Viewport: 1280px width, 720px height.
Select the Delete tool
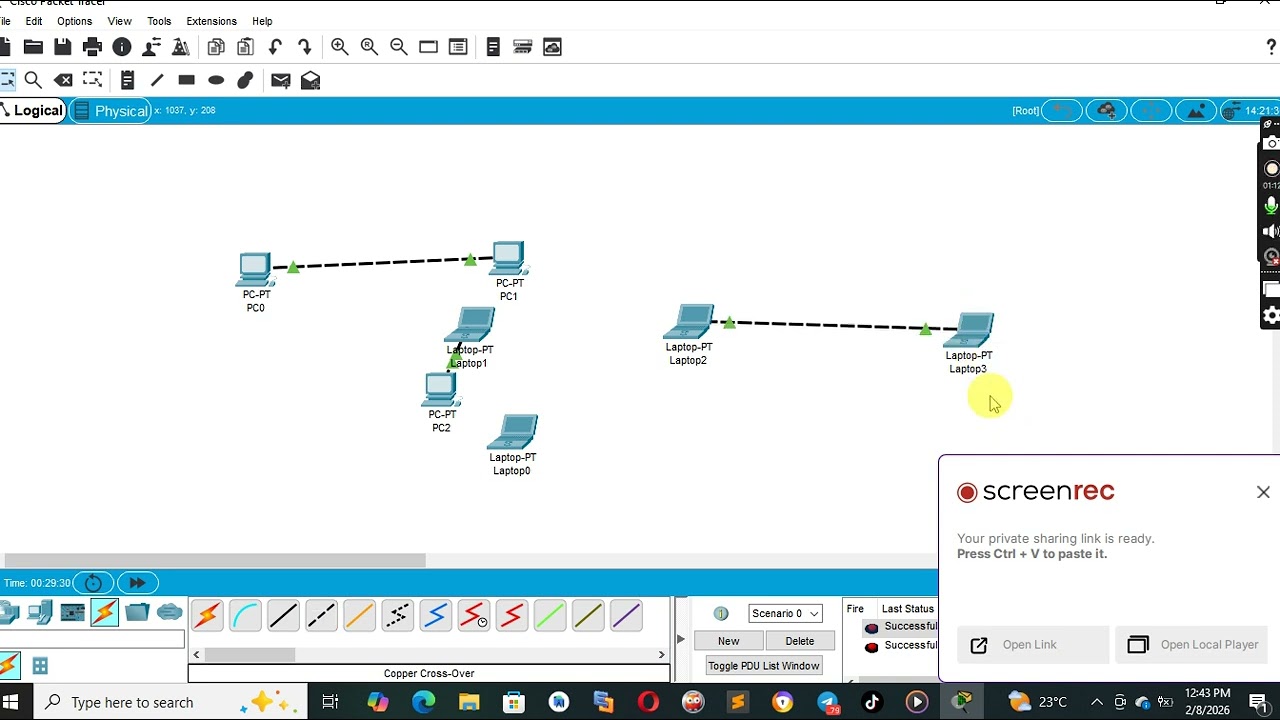pos(63,80)
